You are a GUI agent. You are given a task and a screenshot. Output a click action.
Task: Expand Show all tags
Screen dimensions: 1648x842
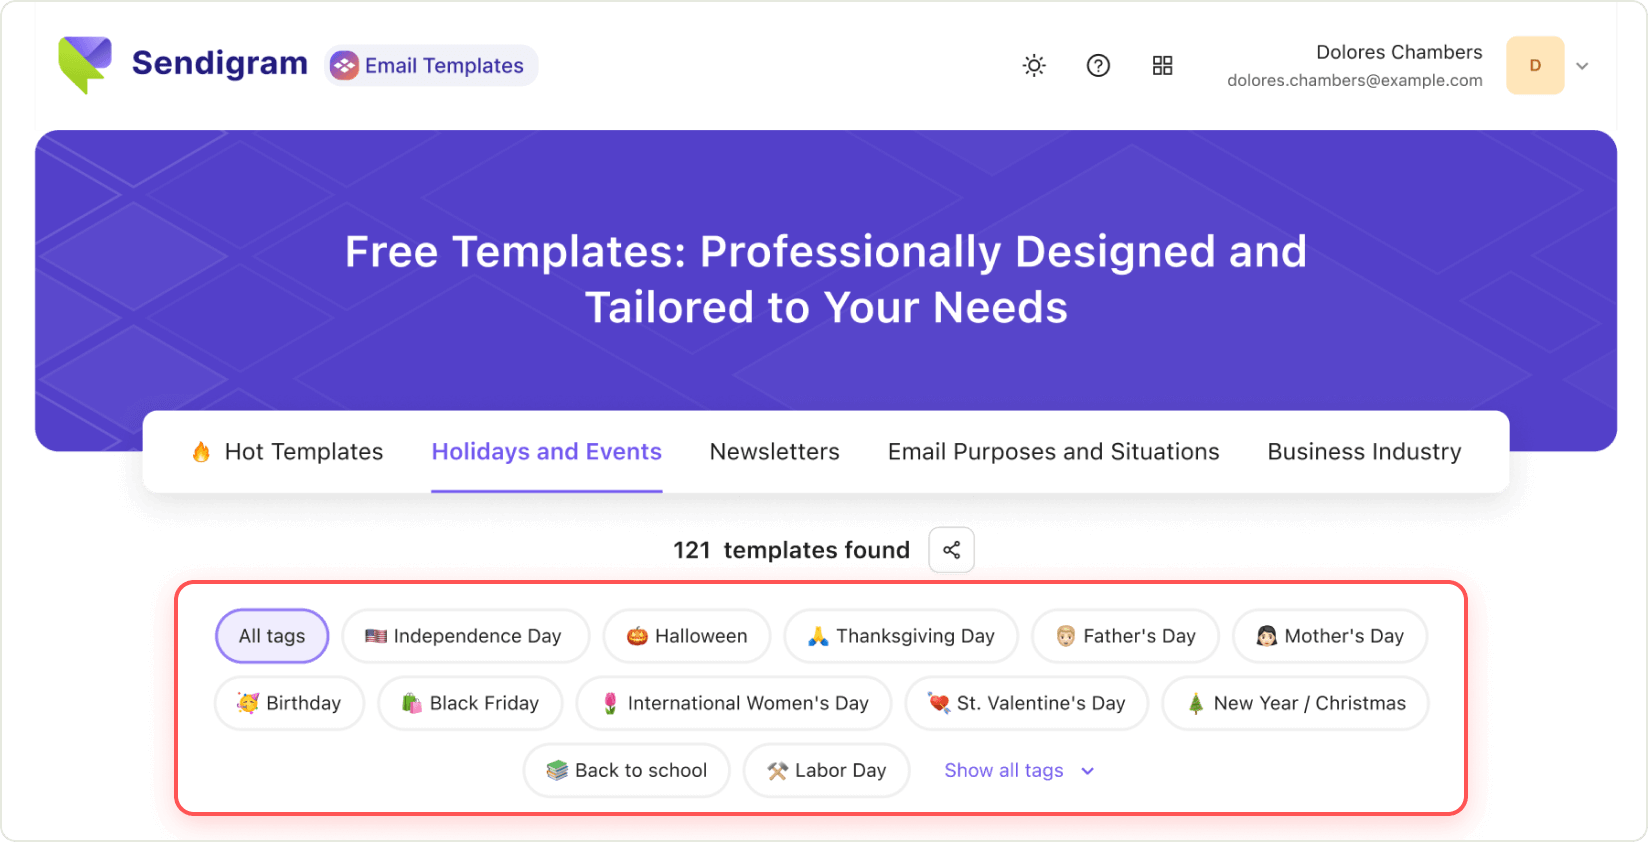click(1019, 771)
